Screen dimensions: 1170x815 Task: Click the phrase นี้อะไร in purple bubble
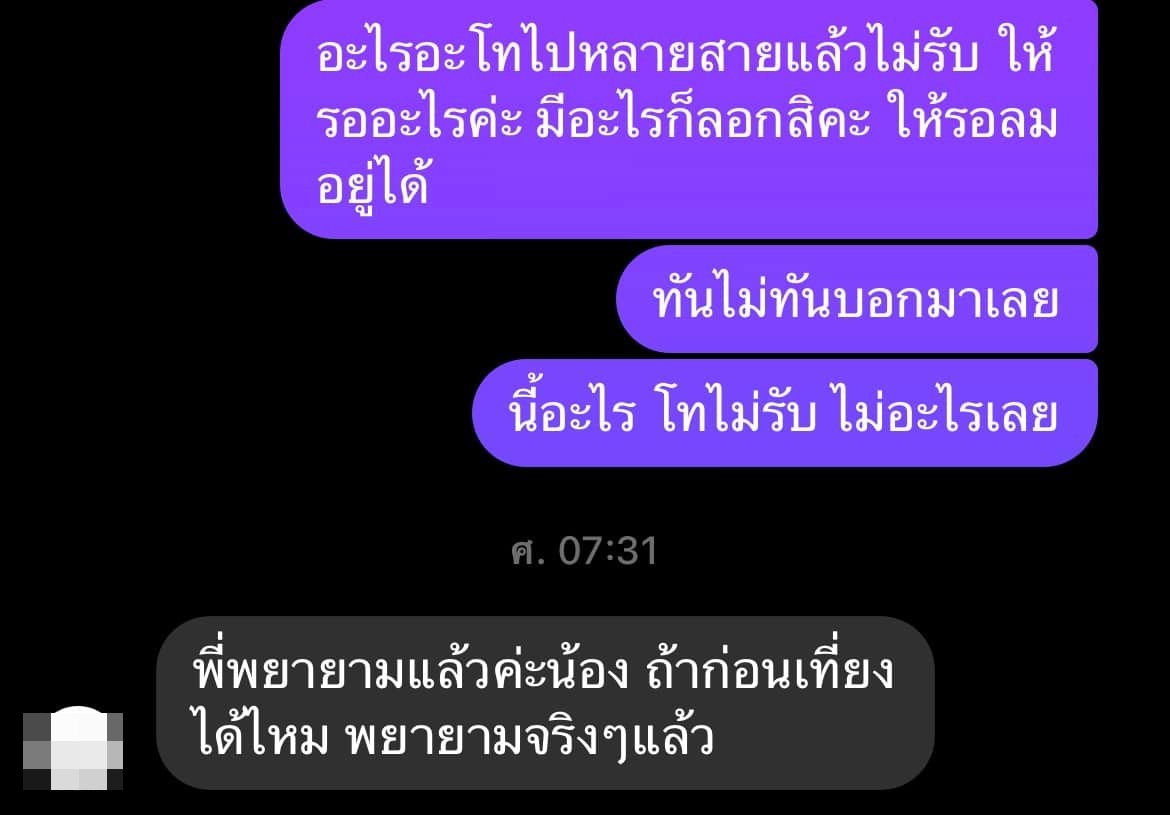click(x=572, y=413)
